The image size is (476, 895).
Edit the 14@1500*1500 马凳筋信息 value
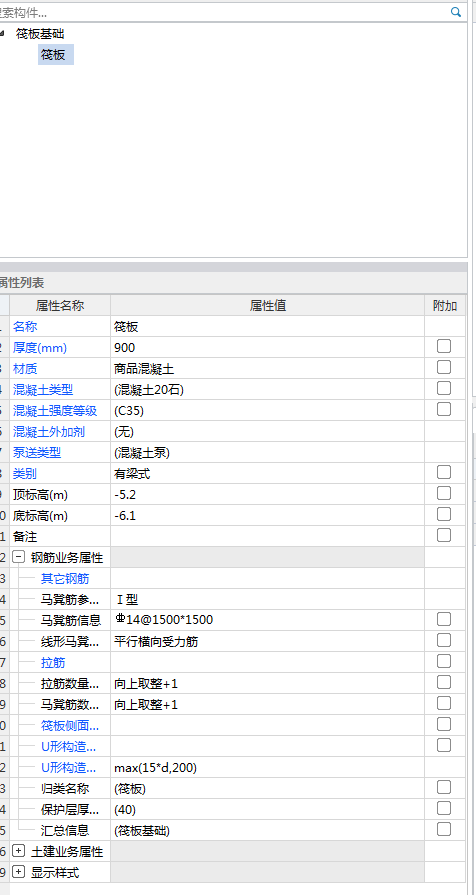(x=267, y=620)
